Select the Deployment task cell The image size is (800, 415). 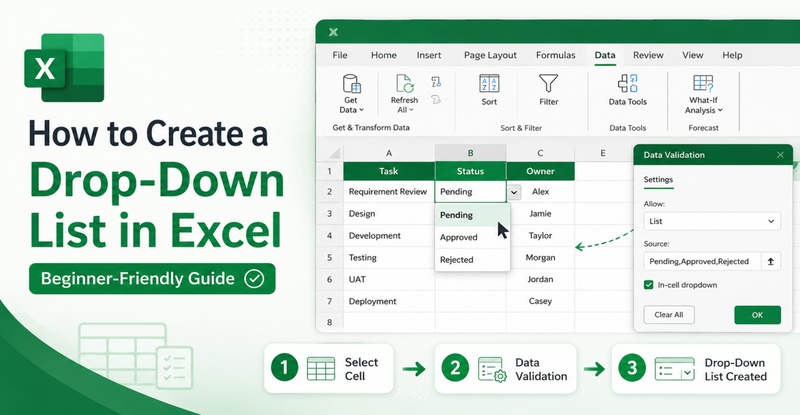tap(389, 302)
